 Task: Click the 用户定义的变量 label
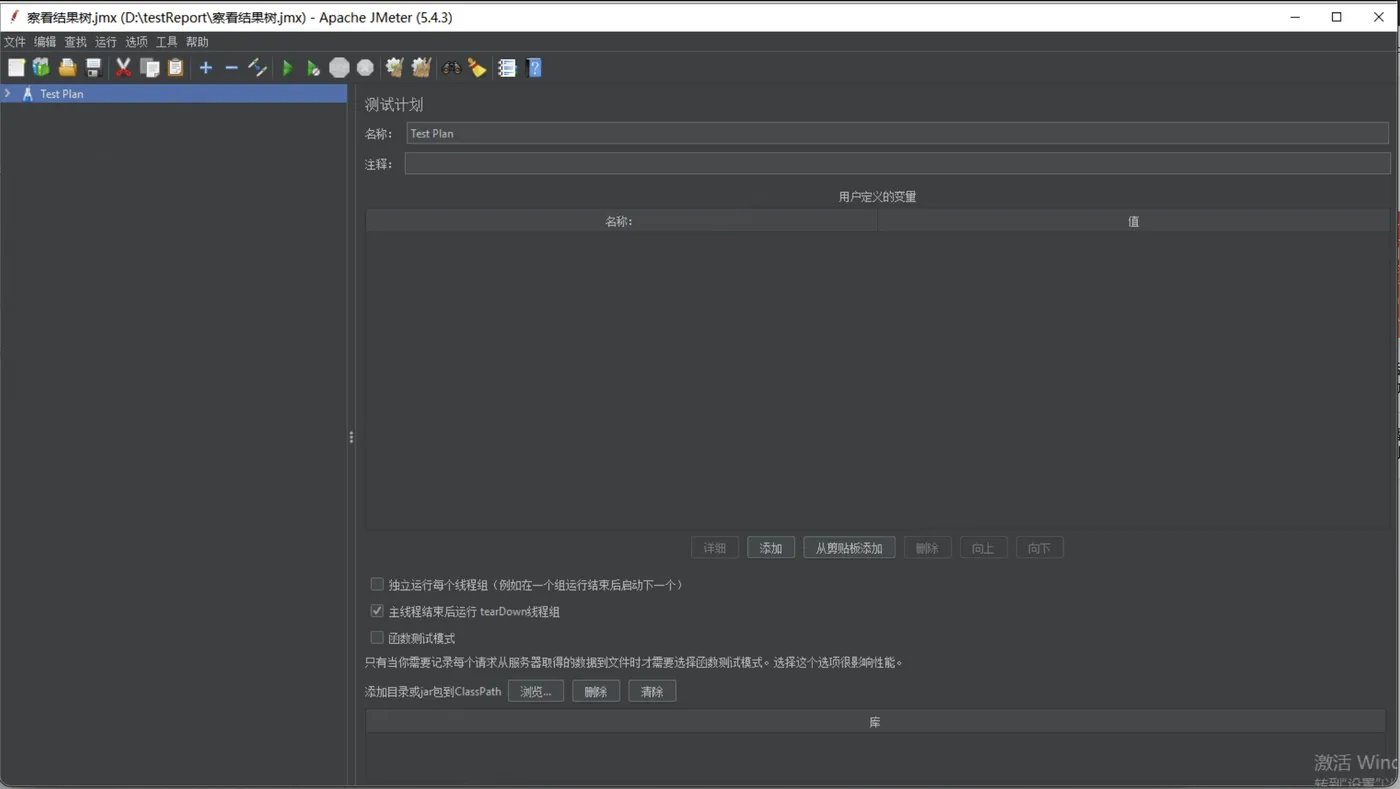tap(877, 197)
